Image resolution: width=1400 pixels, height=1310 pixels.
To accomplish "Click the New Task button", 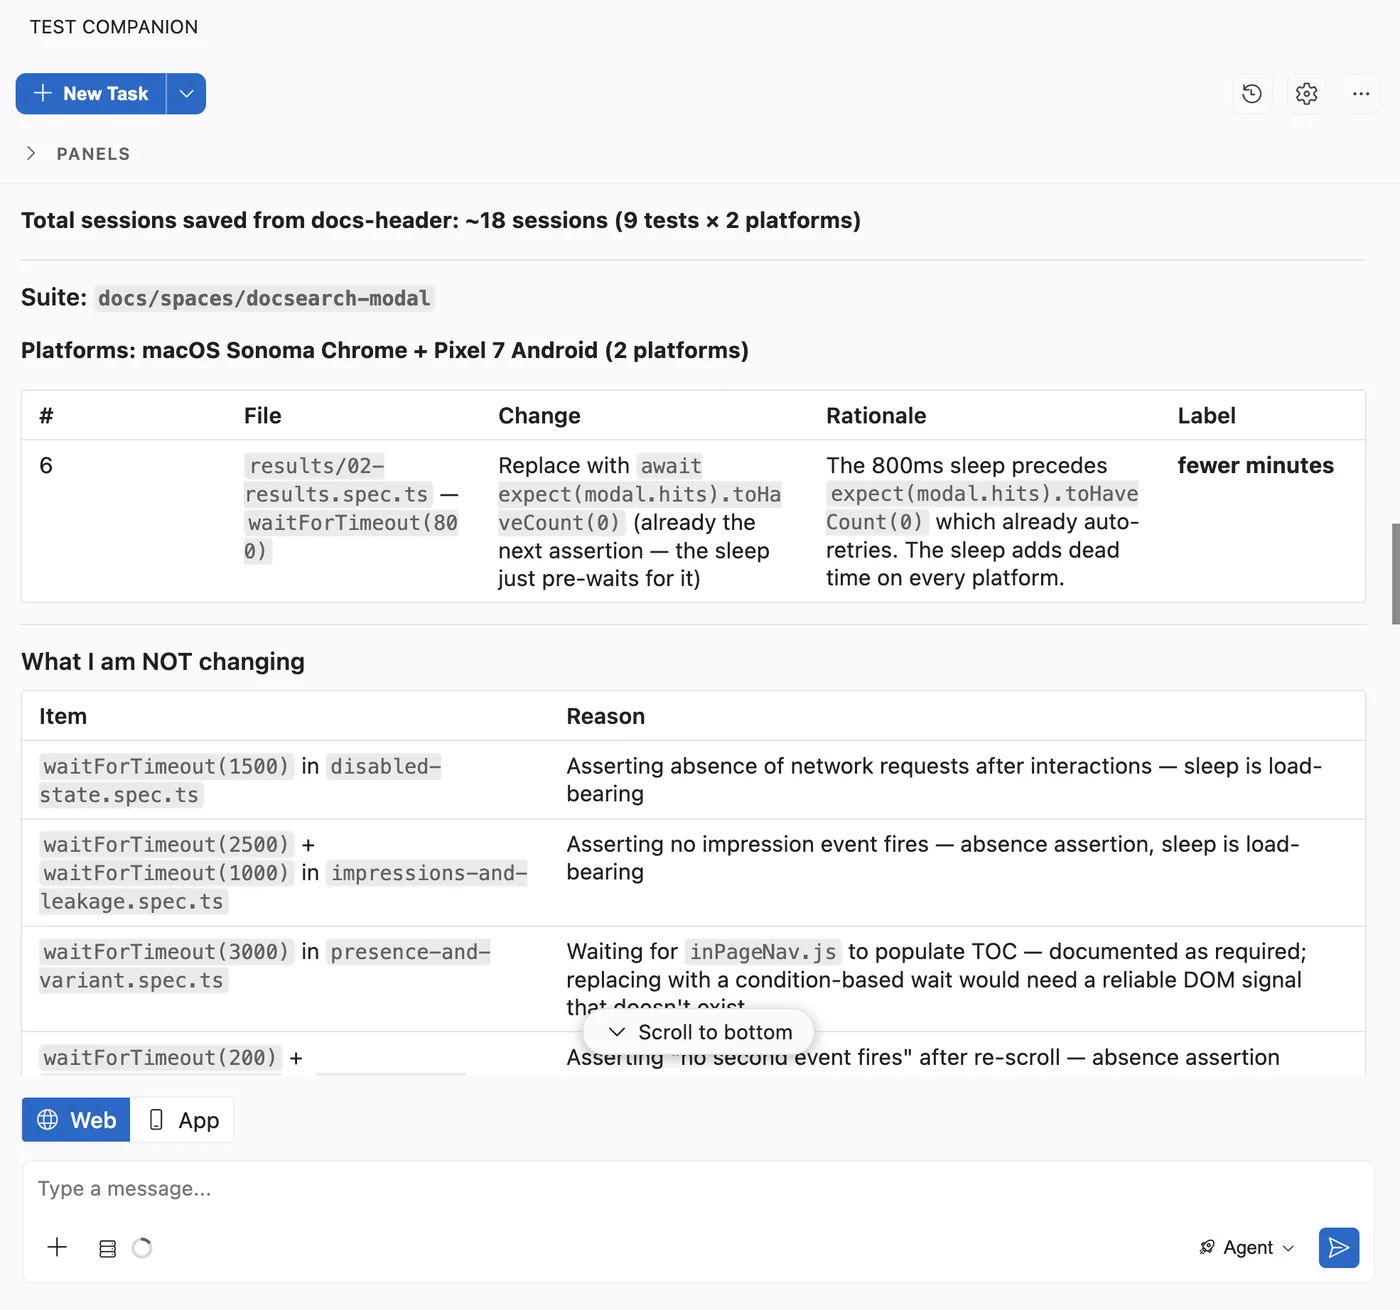I will point(91,94).
